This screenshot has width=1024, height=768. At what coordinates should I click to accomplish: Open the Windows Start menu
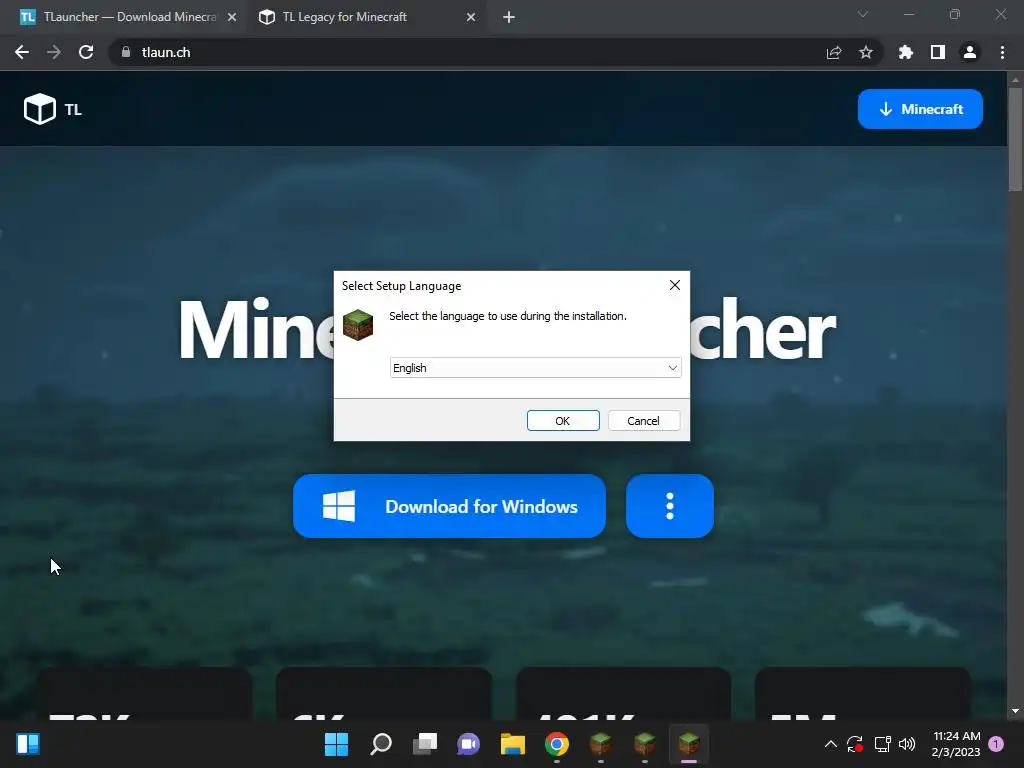pos(336,744)
